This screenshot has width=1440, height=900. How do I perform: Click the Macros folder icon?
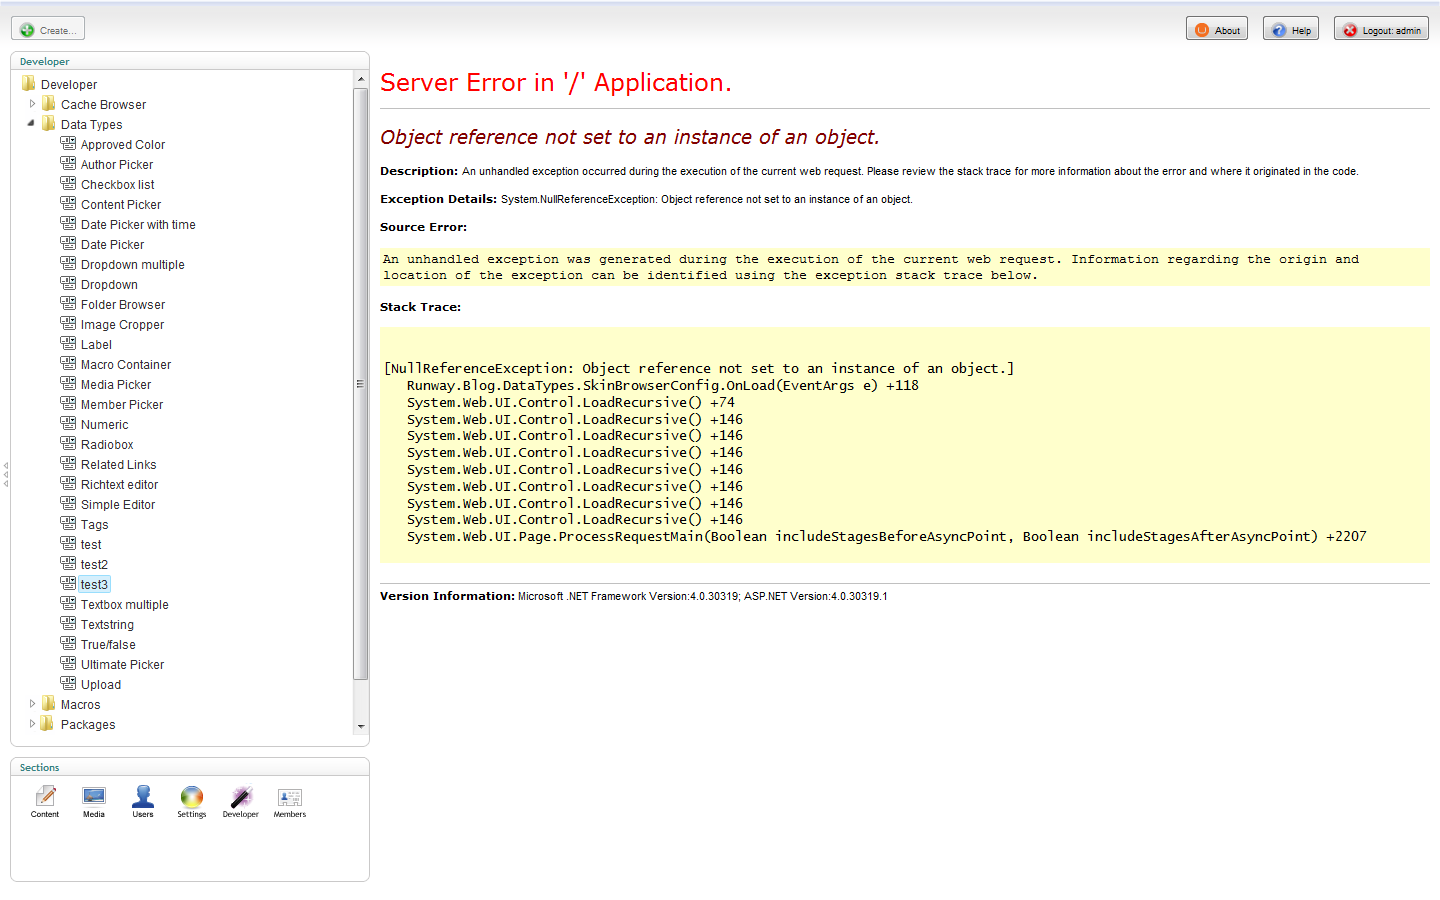click(48, 704)
